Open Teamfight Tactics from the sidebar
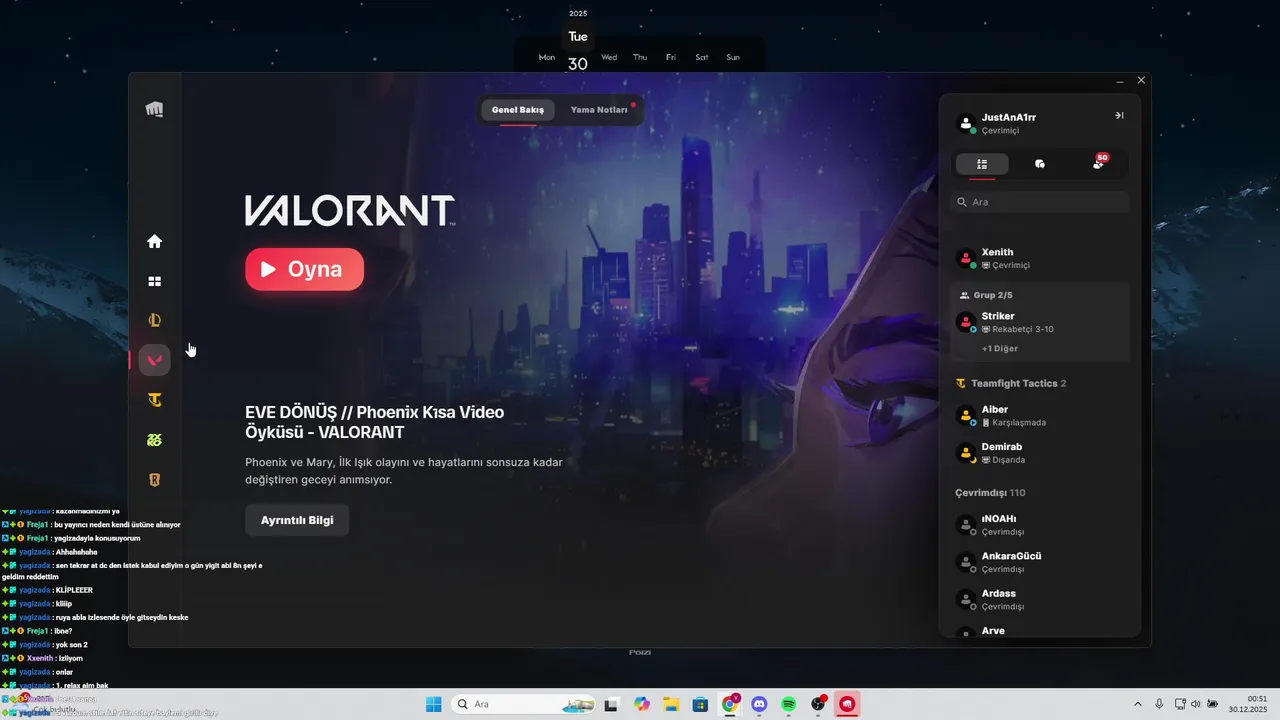The width and height of the screenshot is (1280, 720). tap(154, 400)
